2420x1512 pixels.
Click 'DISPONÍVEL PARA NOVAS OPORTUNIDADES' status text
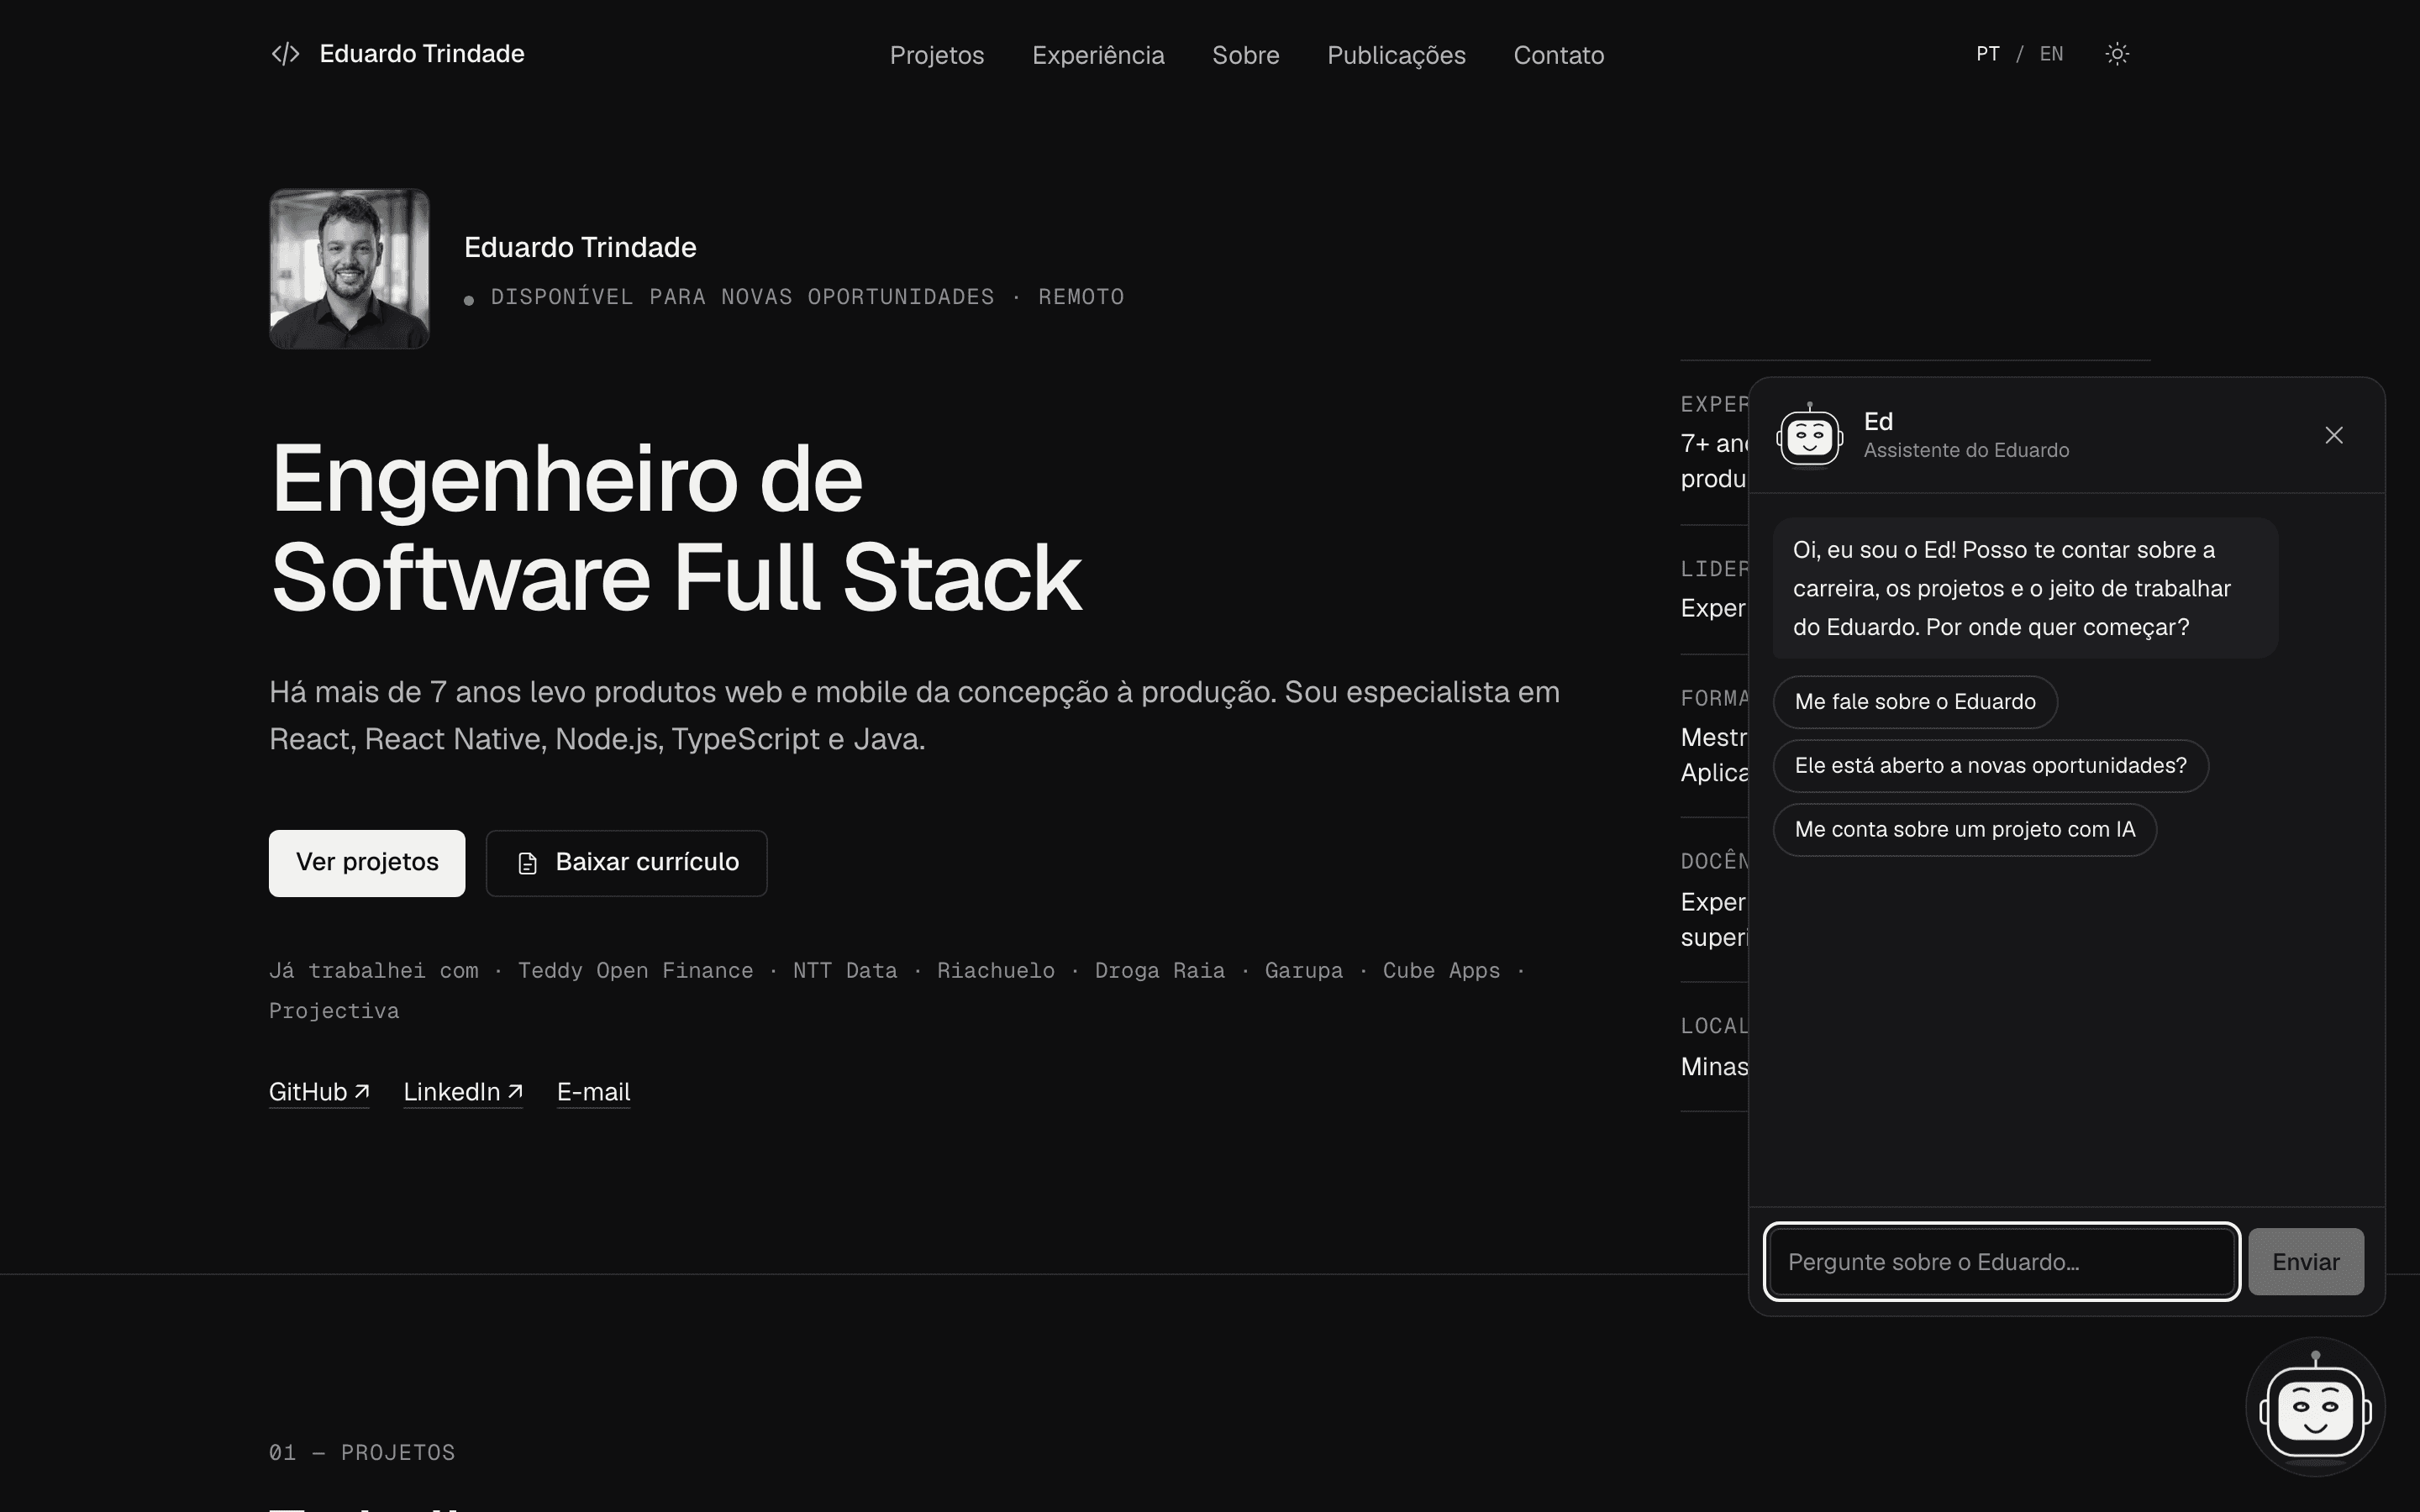742,297
